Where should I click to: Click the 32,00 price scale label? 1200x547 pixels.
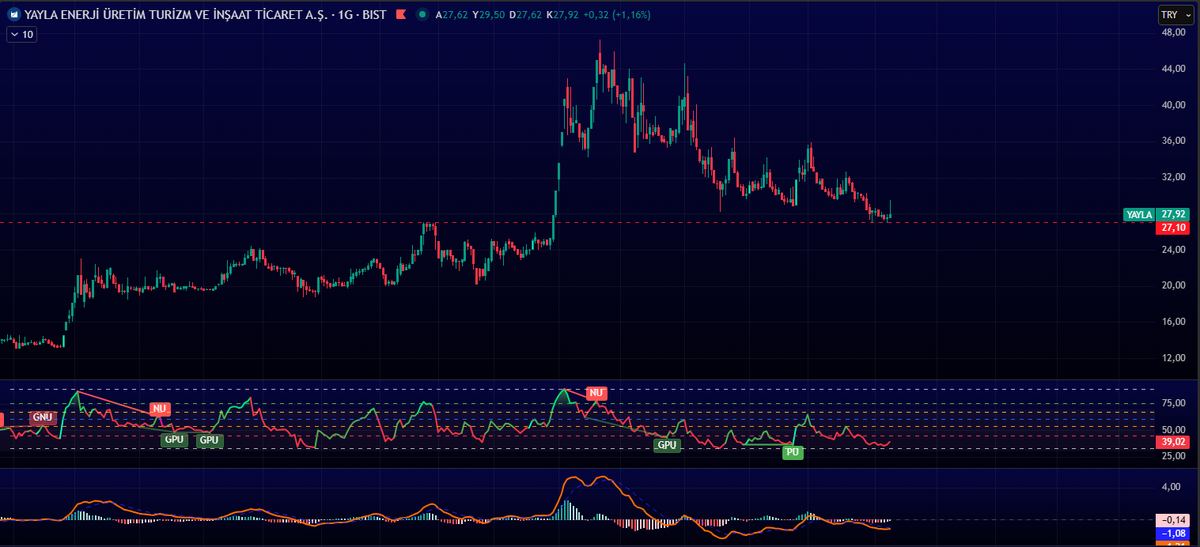coord(1173,177)
